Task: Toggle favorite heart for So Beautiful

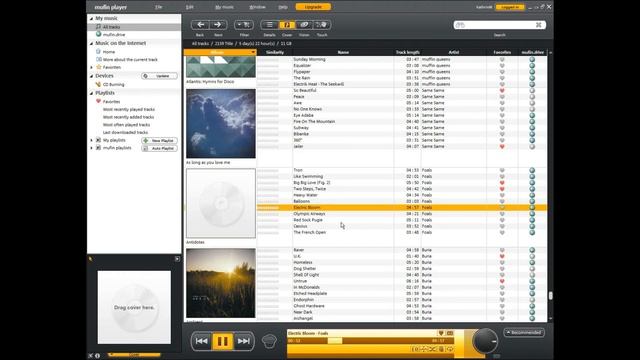Action: pos(502,91)
